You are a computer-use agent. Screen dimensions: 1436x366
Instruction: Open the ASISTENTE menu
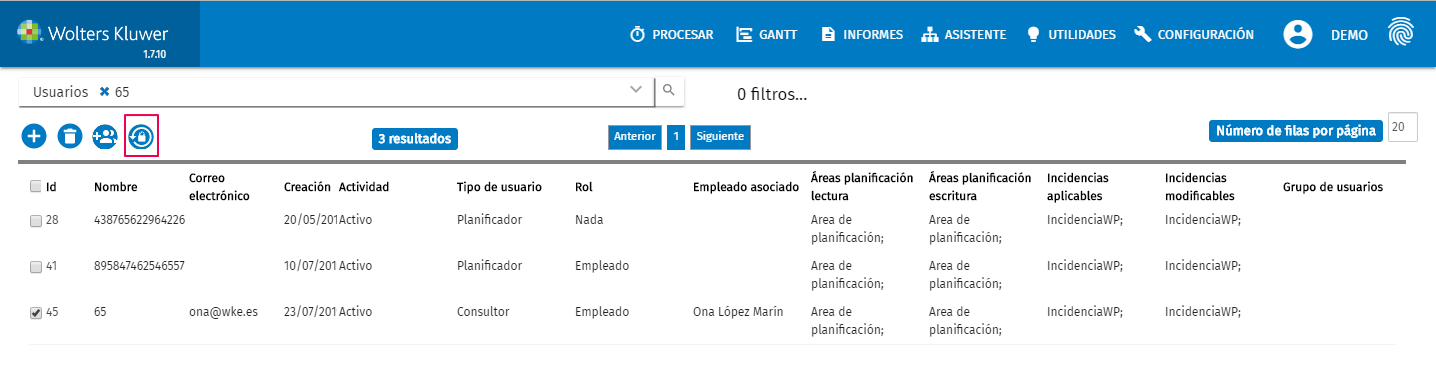tap(964, 34)
